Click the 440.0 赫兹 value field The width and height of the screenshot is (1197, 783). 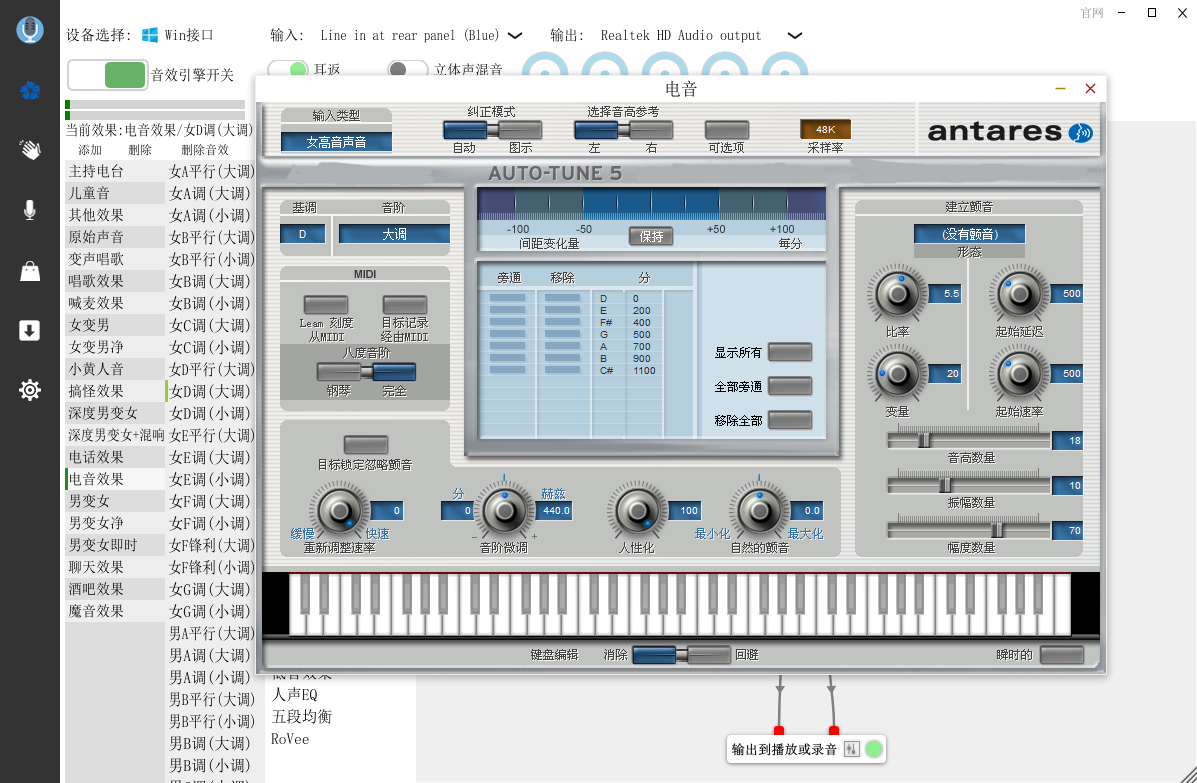tap(556, 511)
